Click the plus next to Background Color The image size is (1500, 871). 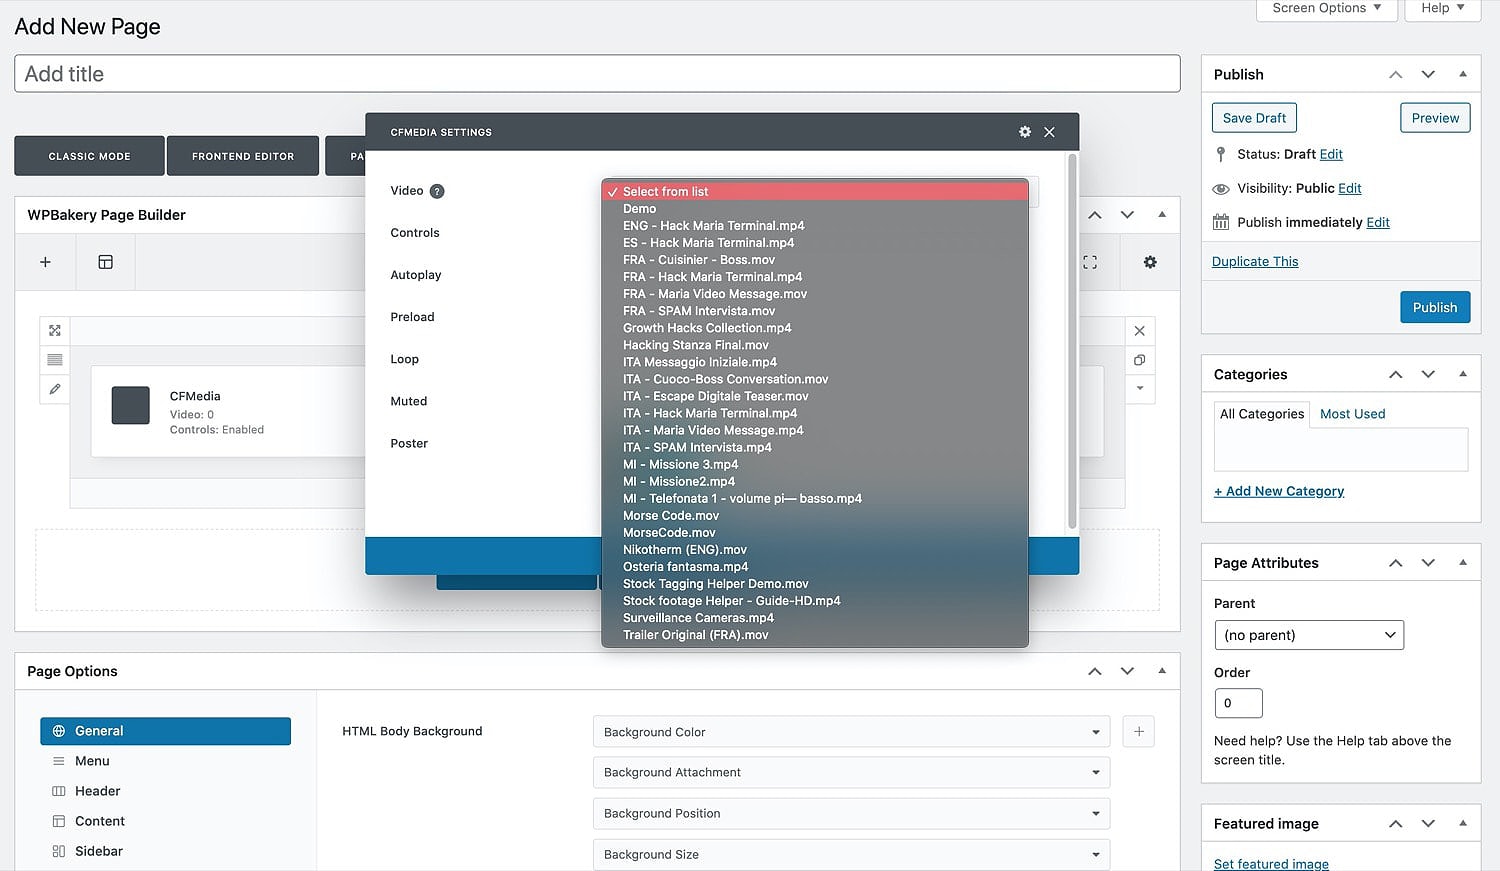click(1139, 732)
